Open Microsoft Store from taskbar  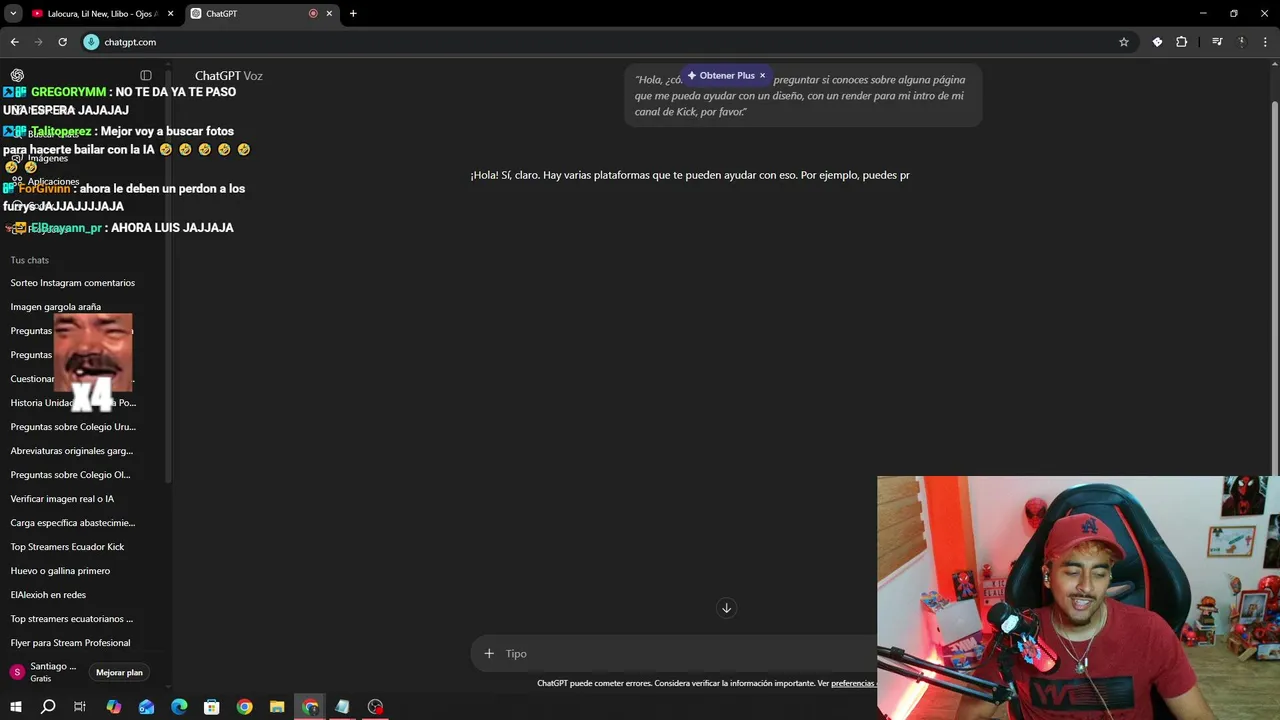[x=212, y=707]
